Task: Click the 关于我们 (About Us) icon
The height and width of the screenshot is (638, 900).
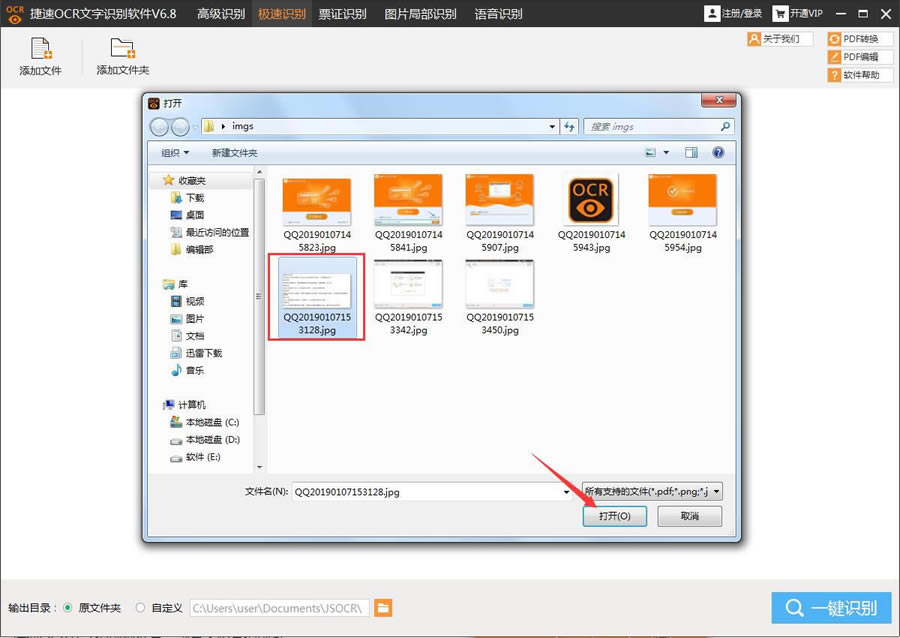Action: [x=778, y=39]
